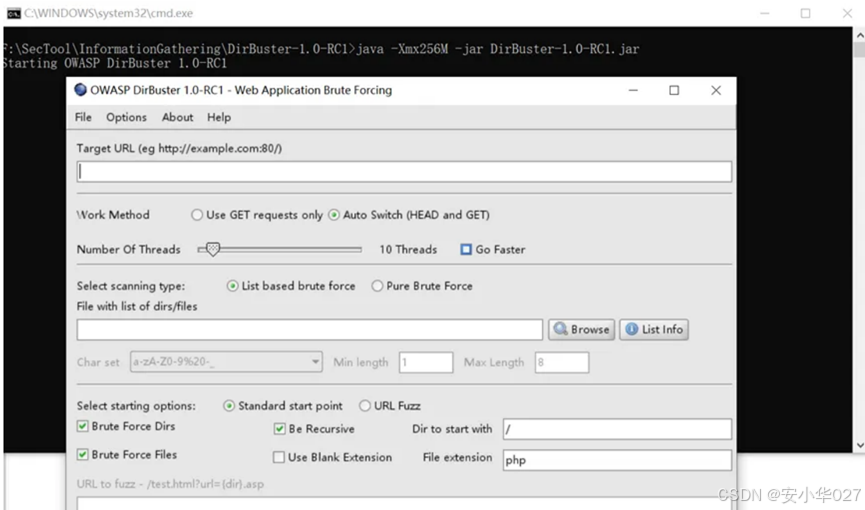
Task: Open the Help menu
Action: point(219,117)
